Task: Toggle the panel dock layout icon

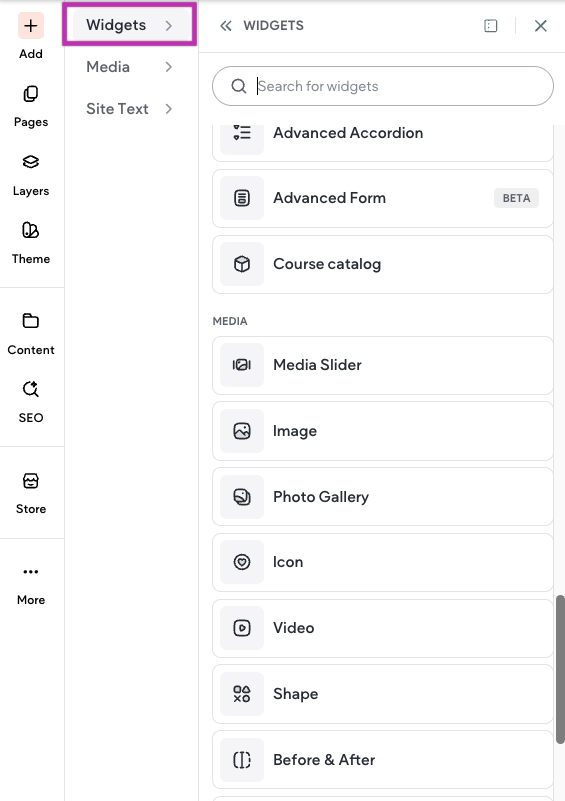Action: (x=490, y=26)
